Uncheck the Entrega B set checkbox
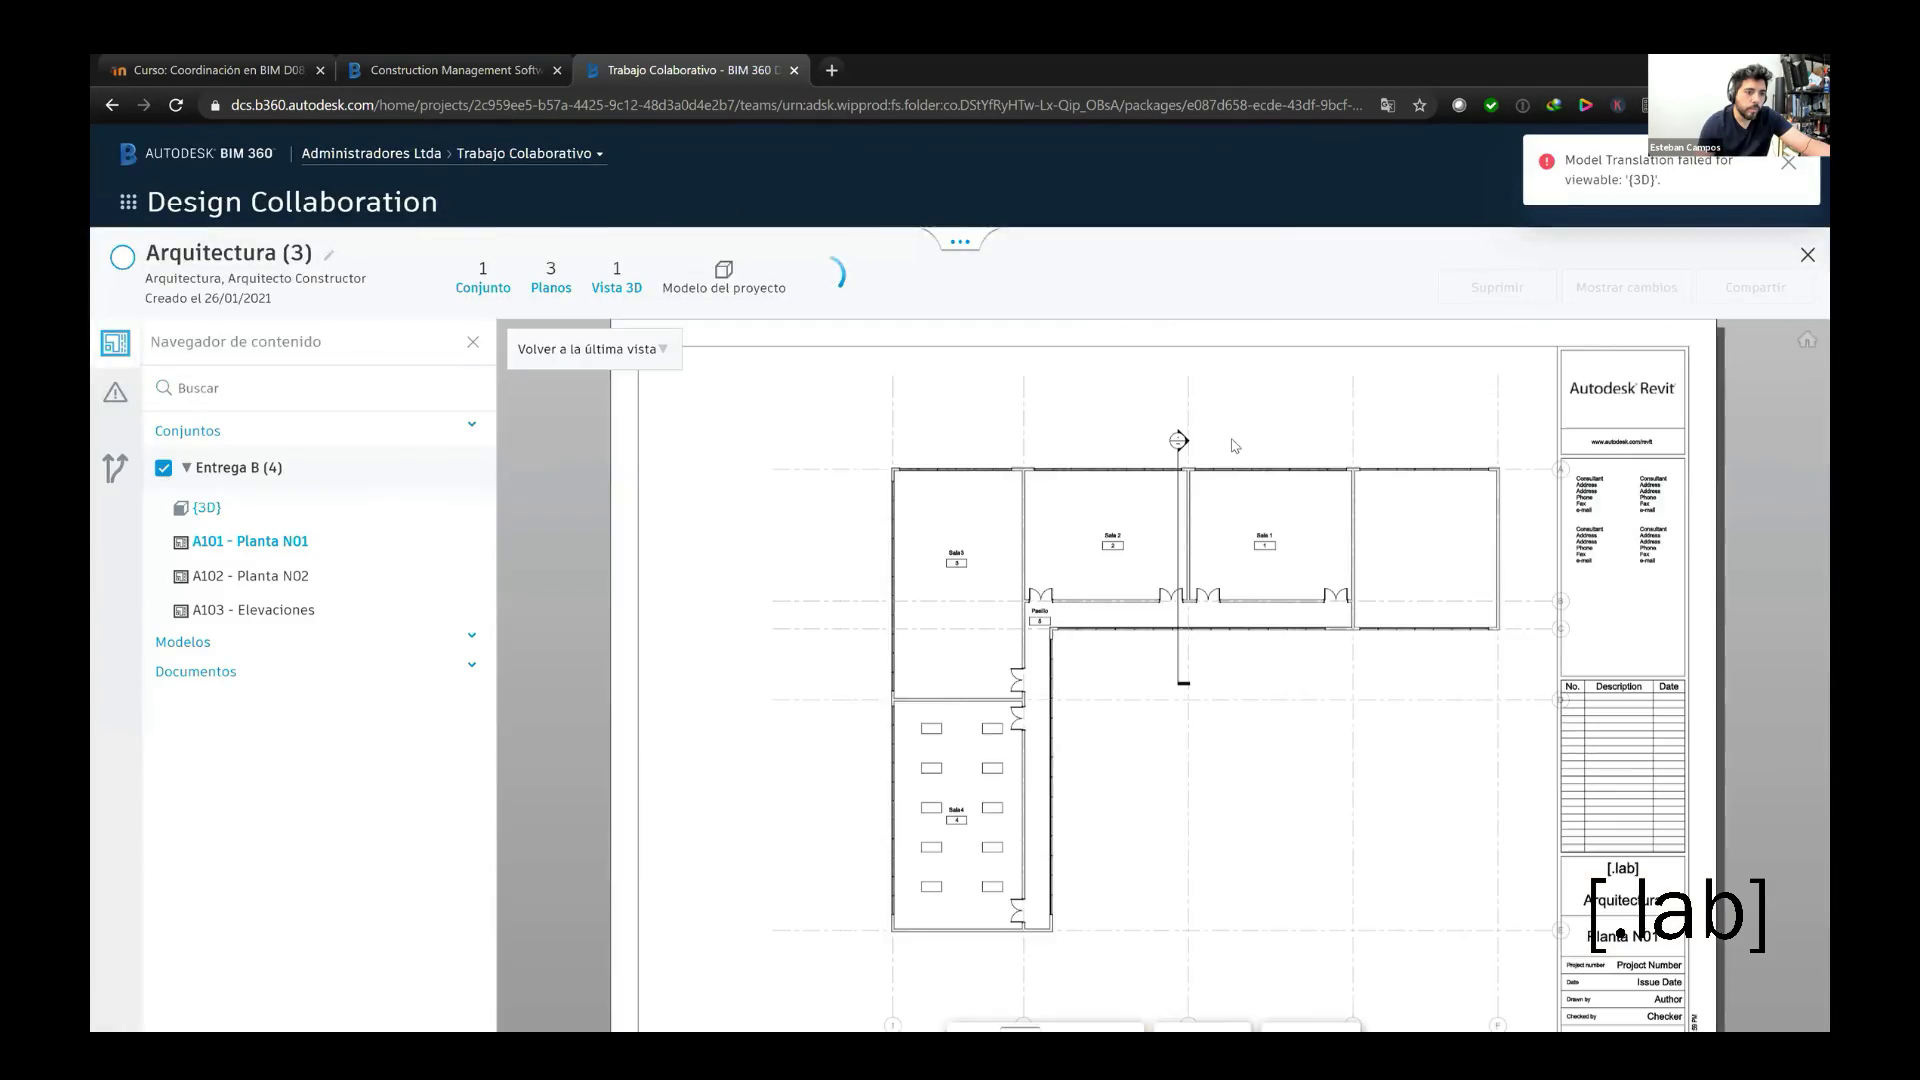 (x=164, y=468)
